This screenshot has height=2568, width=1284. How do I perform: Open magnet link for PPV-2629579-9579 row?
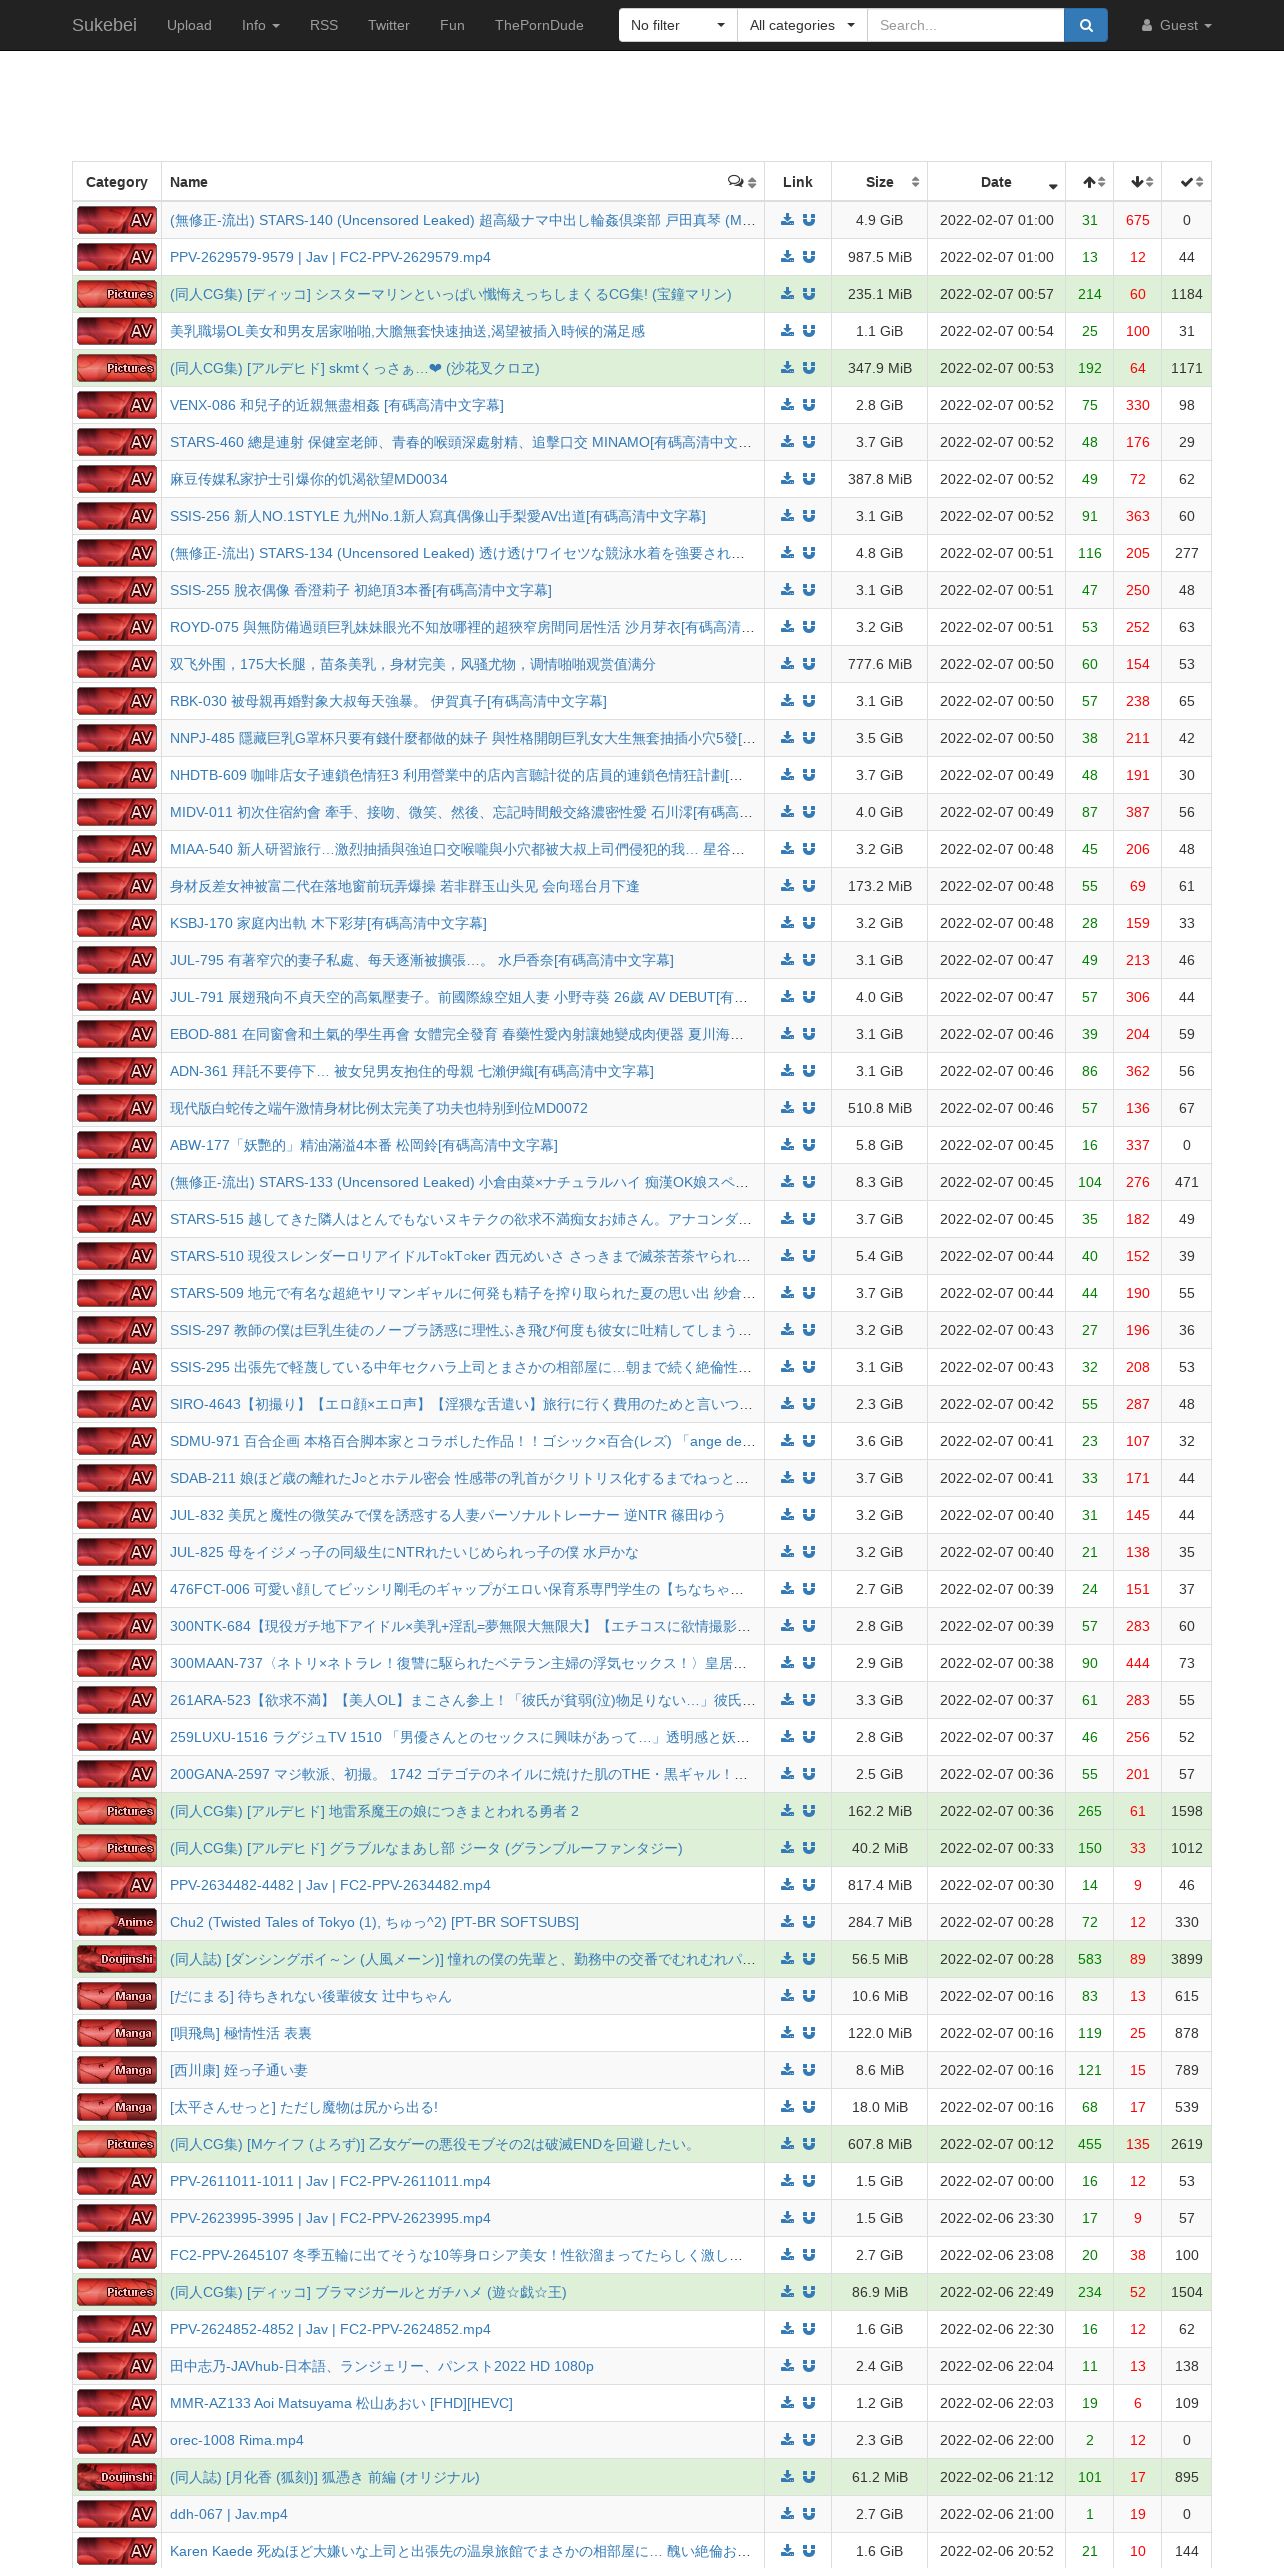(809, 257)
